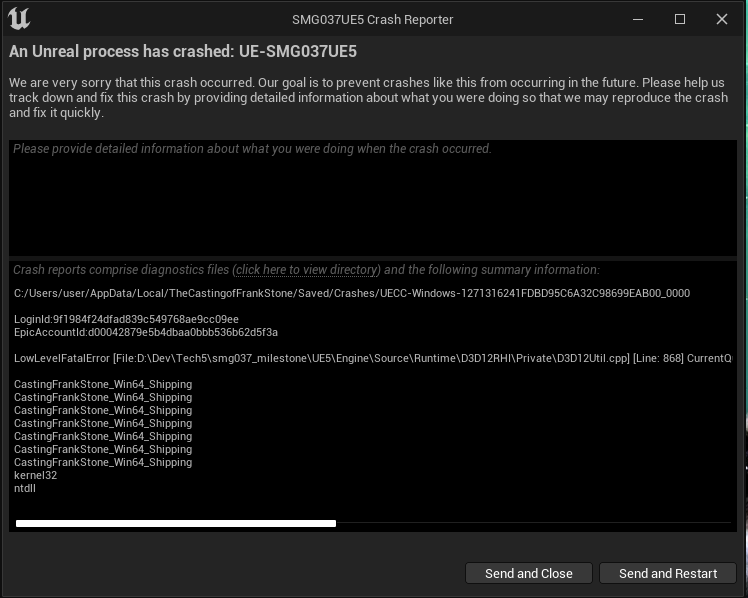Viewport: 748px width, 598px height.
Task: Click the Unreal Engine logo icon
Action: (19, 19)
